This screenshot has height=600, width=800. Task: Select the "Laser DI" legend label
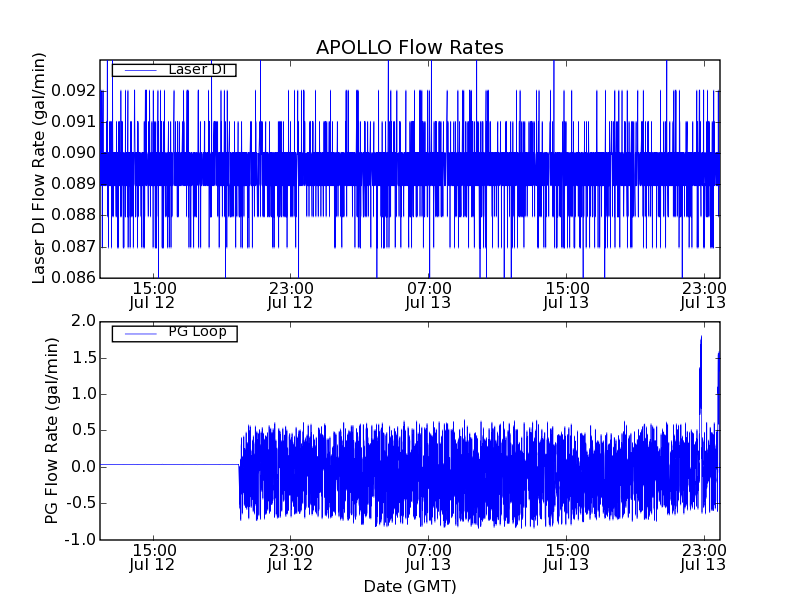[196, 70]
